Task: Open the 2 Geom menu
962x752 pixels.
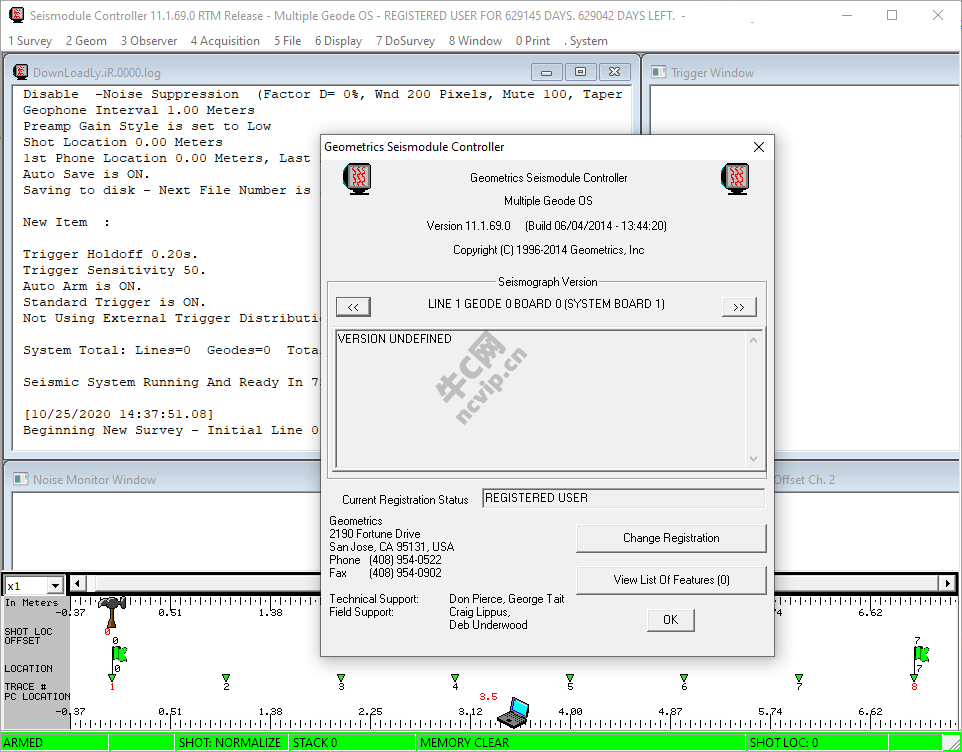Action: 86,41
